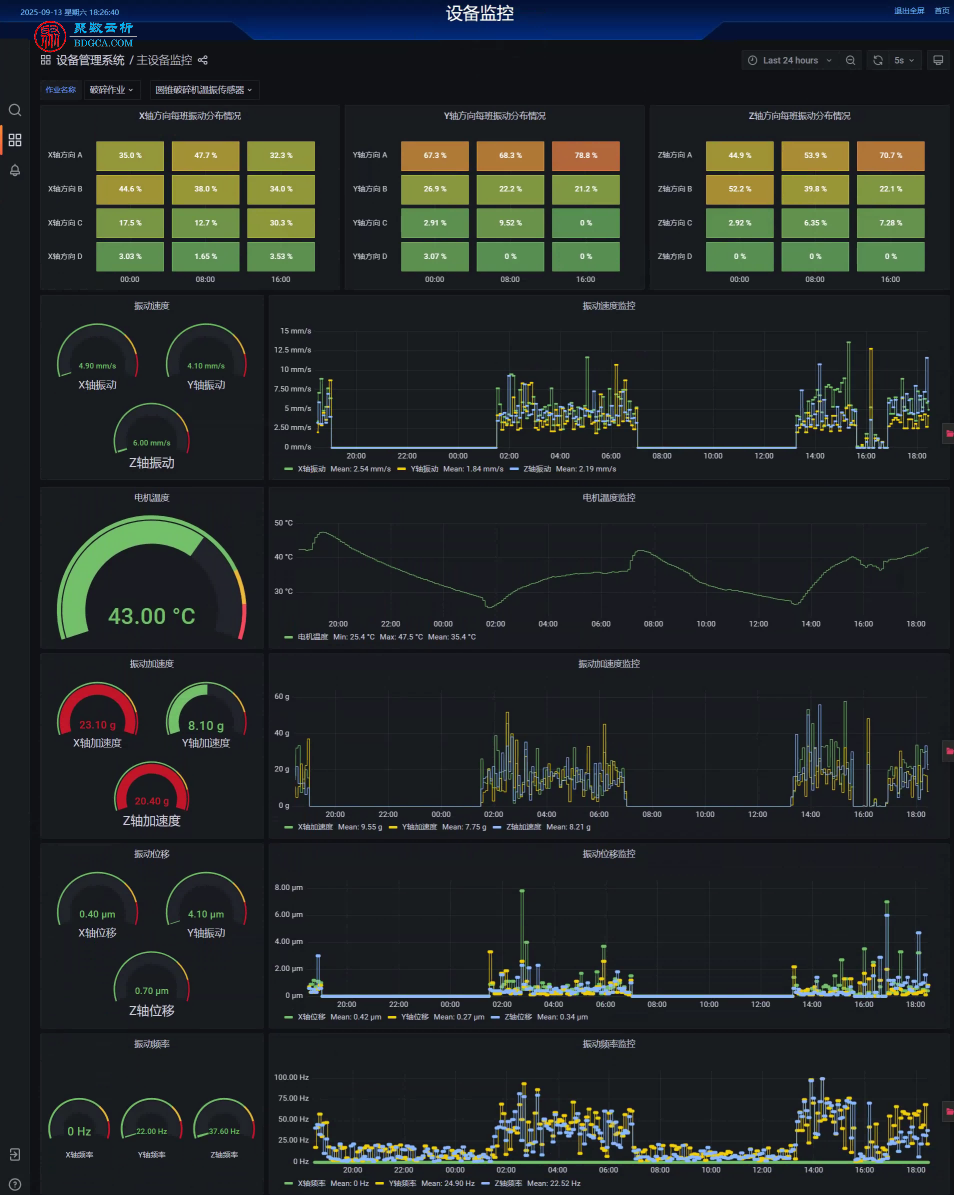The width and height of the screenshot is (954, 1195).
Task: Toggle the Y轴加速度 series in acceleration legend
Action: (419, 827)
